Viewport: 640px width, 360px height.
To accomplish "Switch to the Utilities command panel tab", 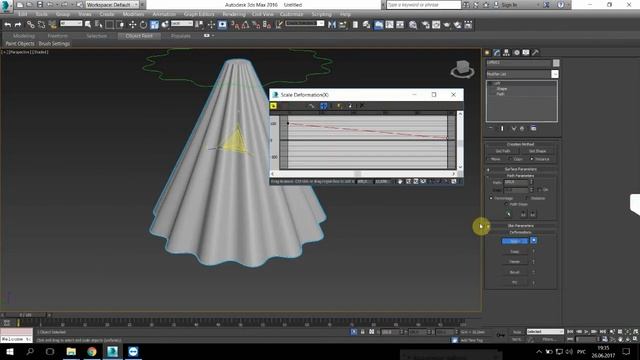I will [x=536, y=53].
